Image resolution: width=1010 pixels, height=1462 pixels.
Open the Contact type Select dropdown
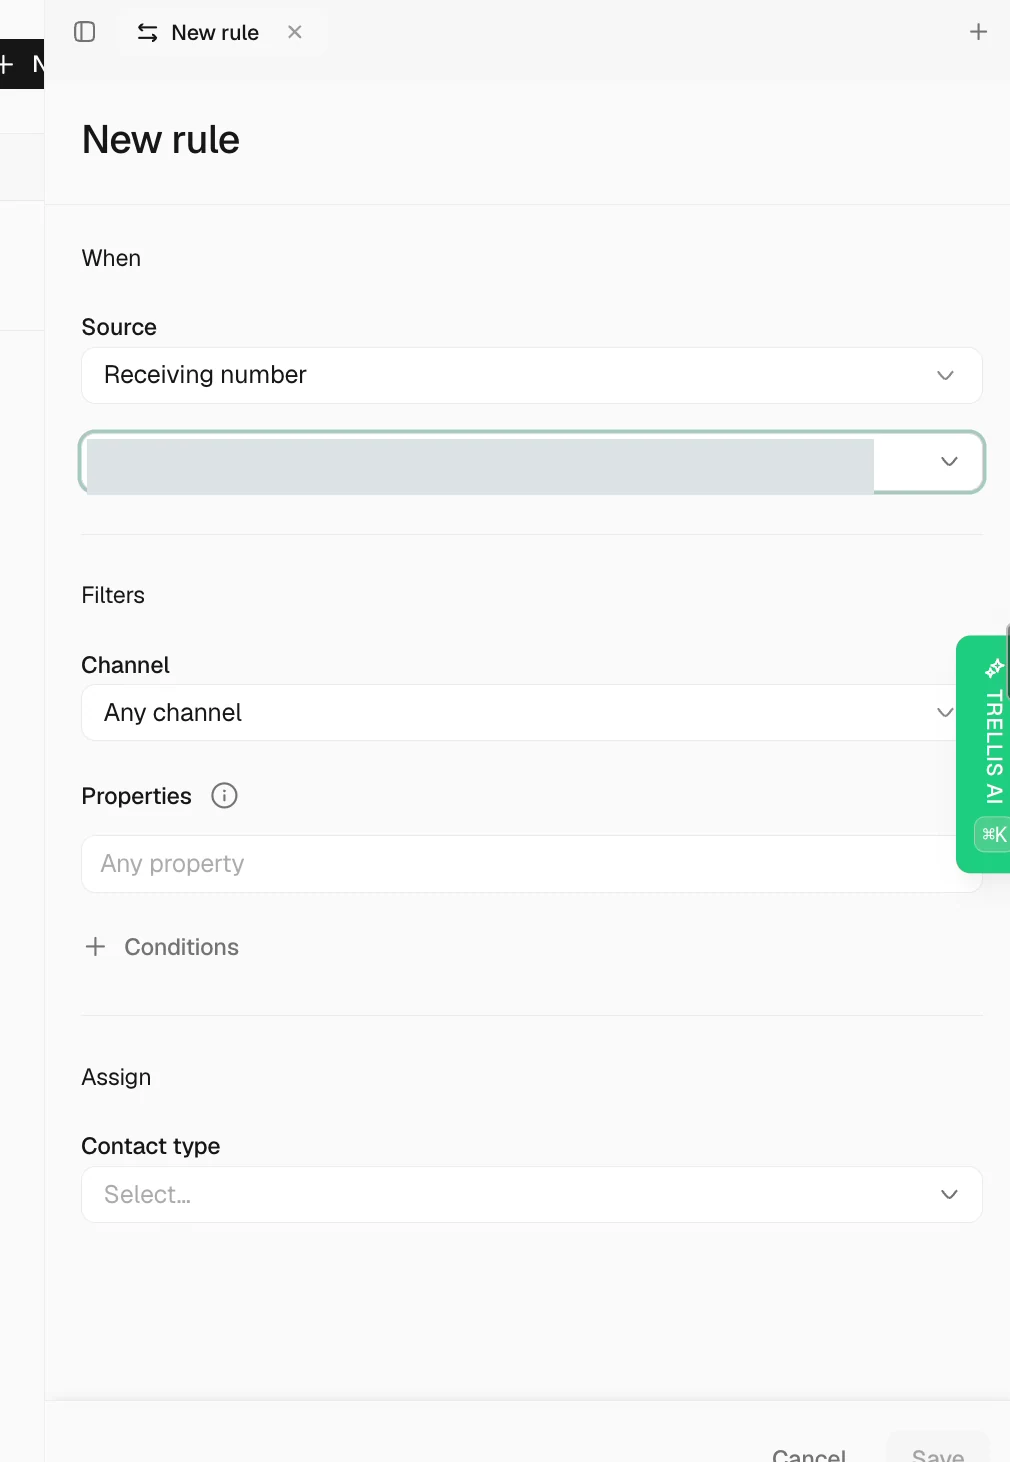(x=532, y=1194)
